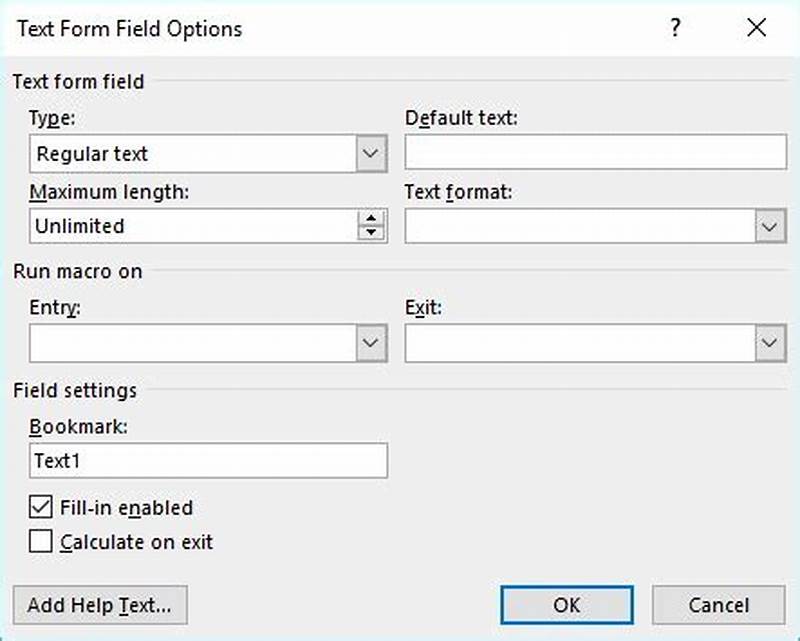Click the Cancel button
Screen dimensions: 800x641
pos(718,605)
